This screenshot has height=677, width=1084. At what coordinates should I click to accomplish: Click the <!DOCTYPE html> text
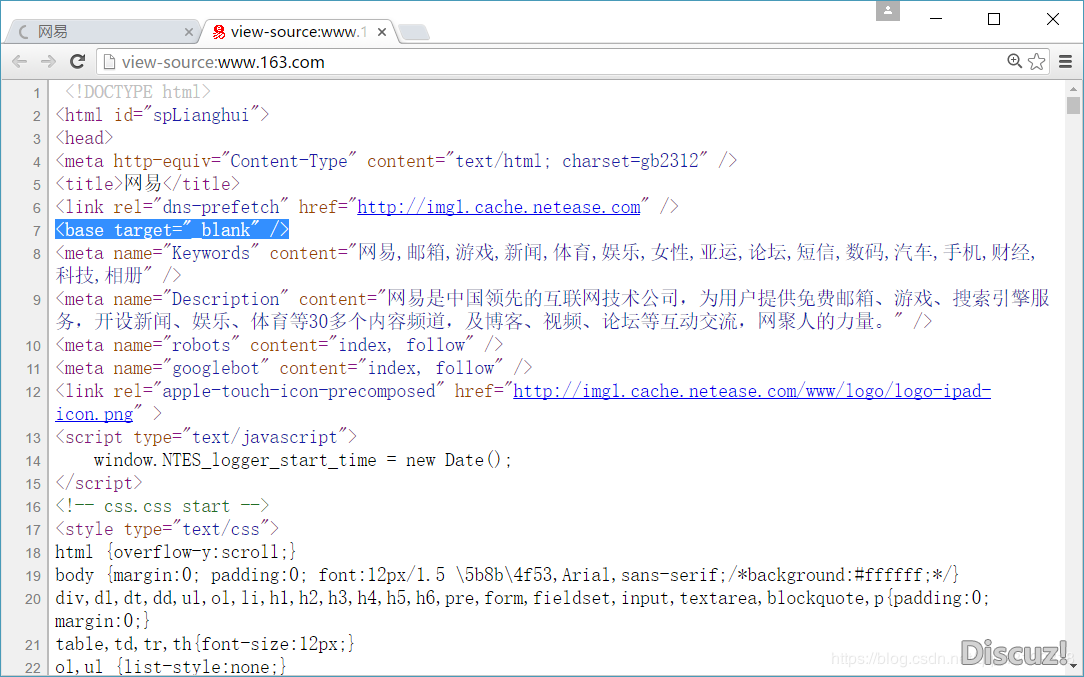click(x=138, y=92)
